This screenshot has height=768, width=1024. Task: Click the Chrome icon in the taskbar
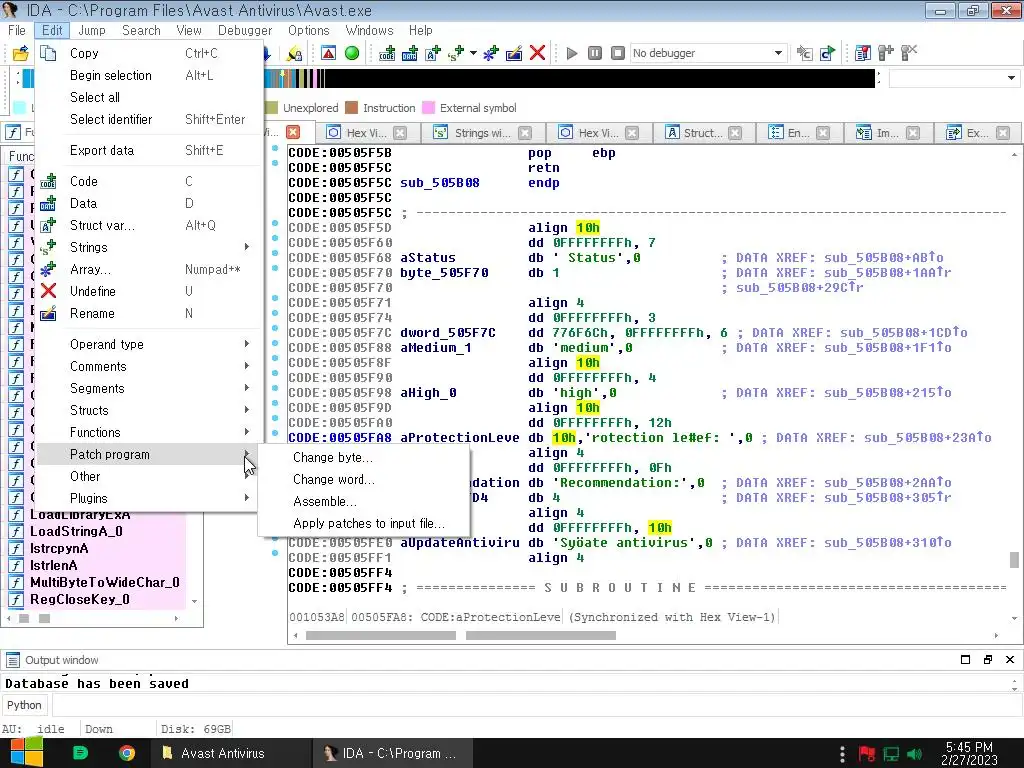coord(127,754)
